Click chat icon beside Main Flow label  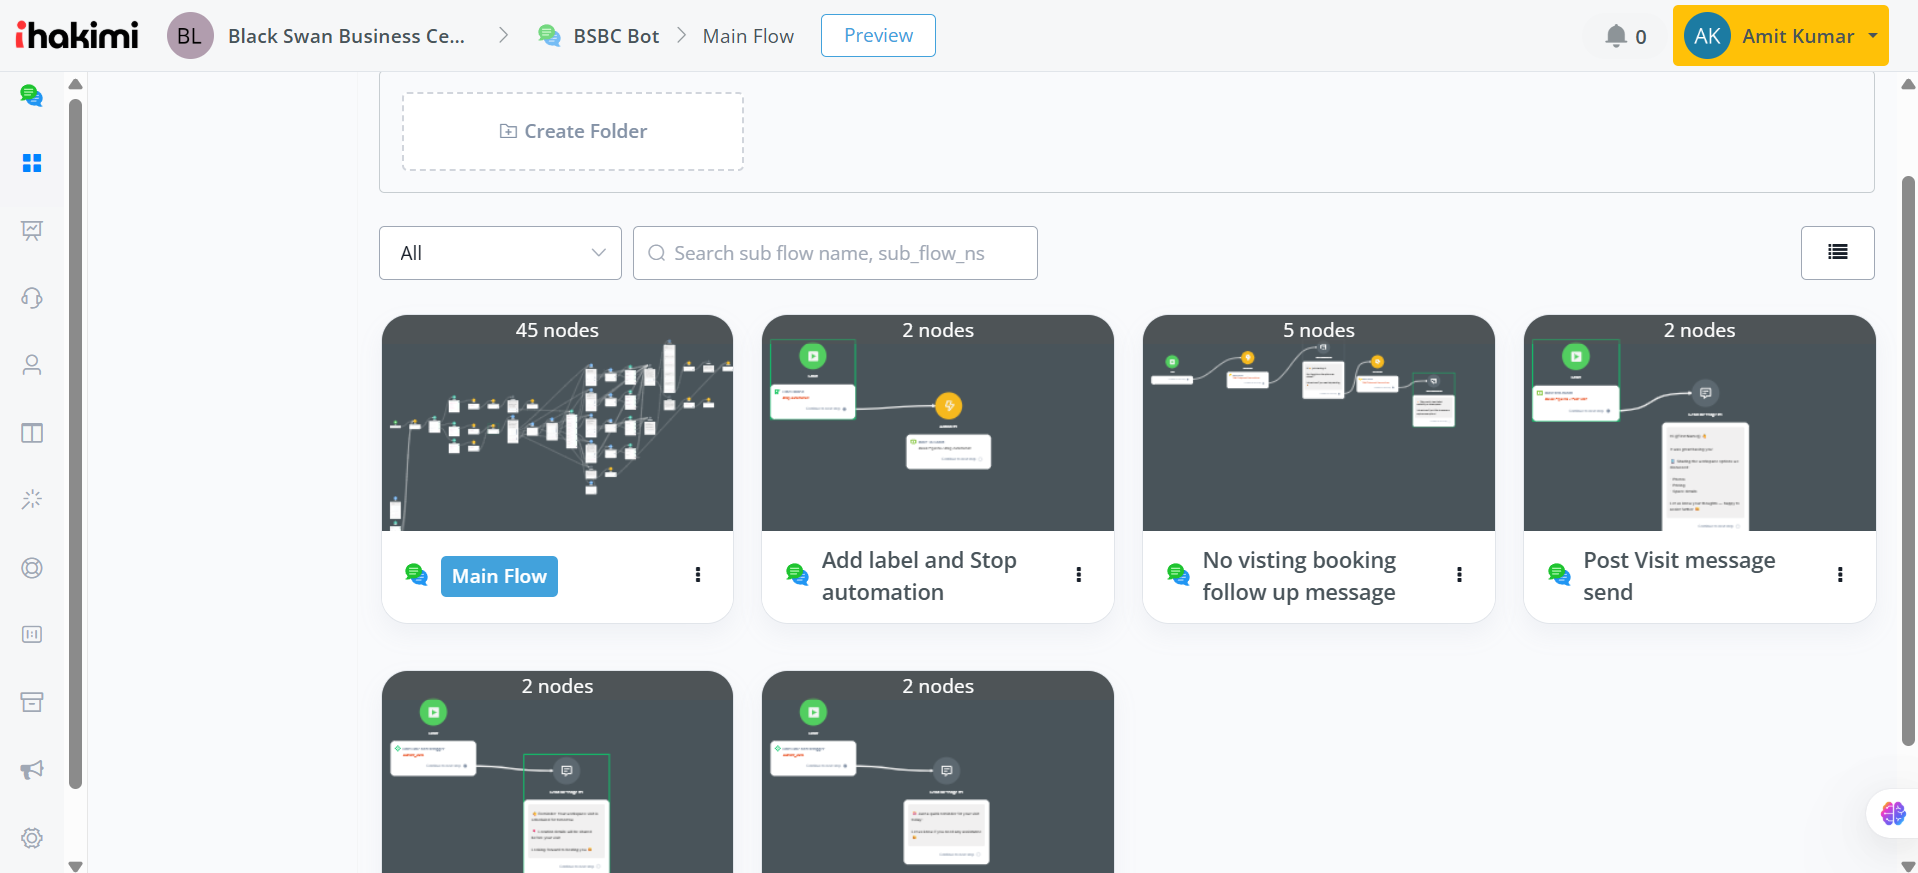(x=417, y=575)
